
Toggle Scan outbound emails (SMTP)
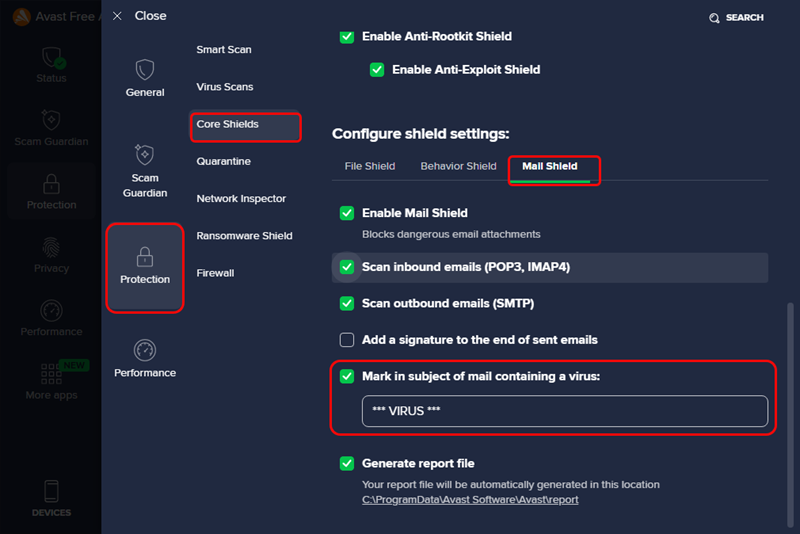(347, 303)
